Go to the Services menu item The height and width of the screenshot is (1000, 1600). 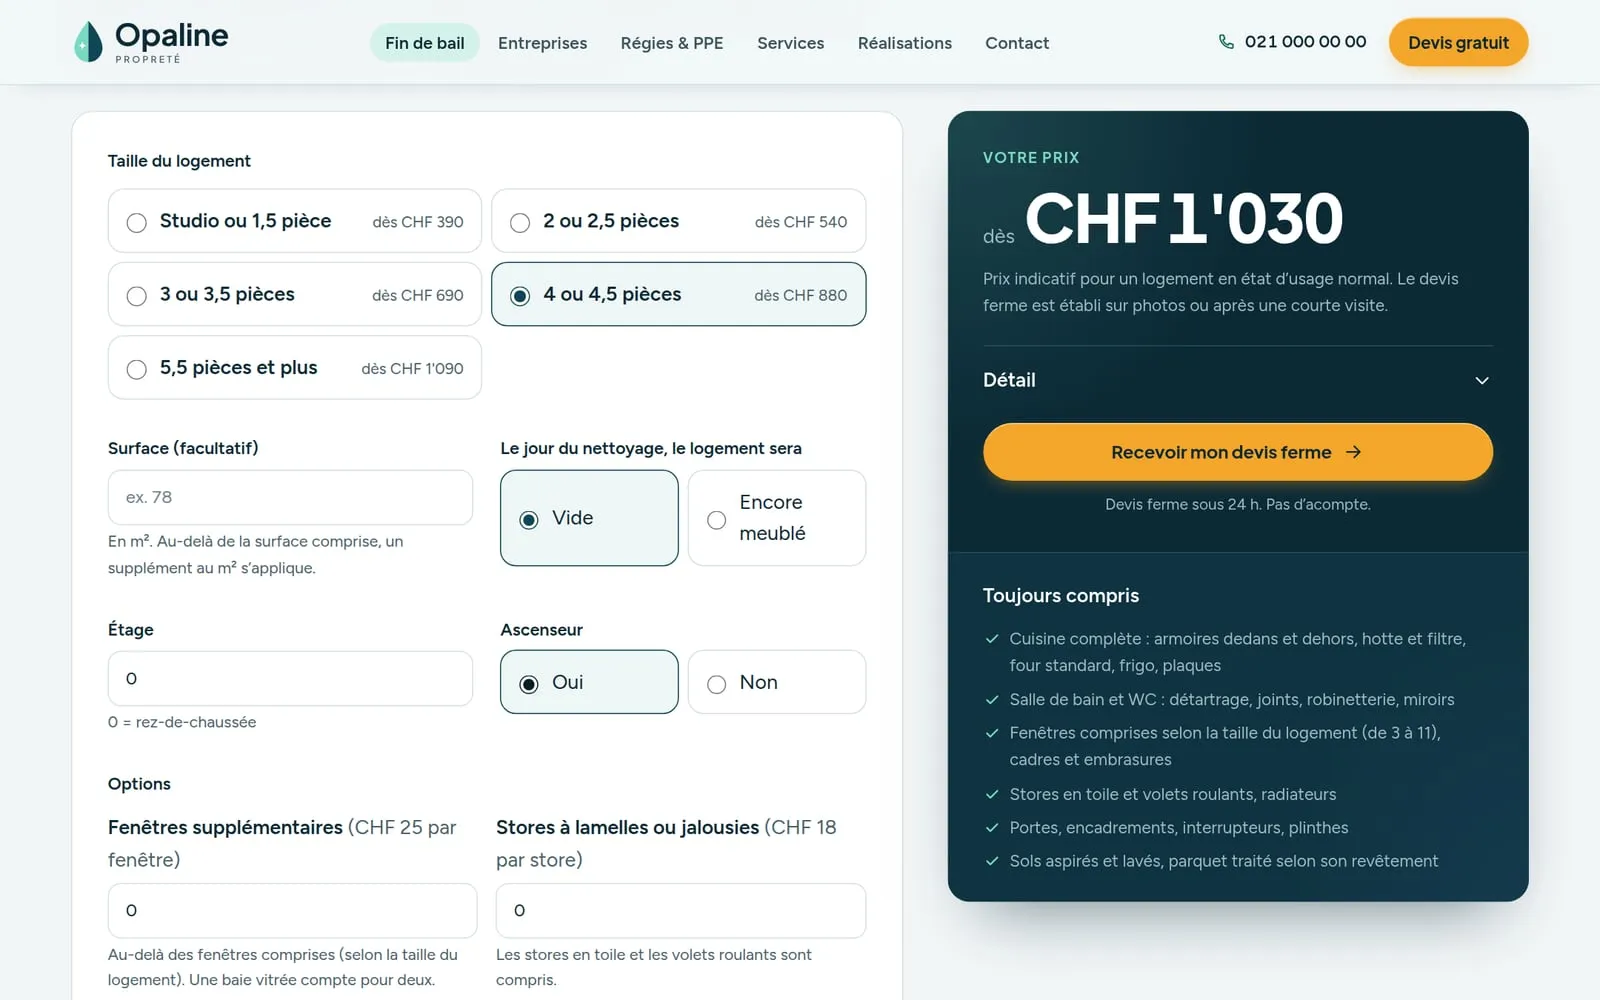[790, 43]
